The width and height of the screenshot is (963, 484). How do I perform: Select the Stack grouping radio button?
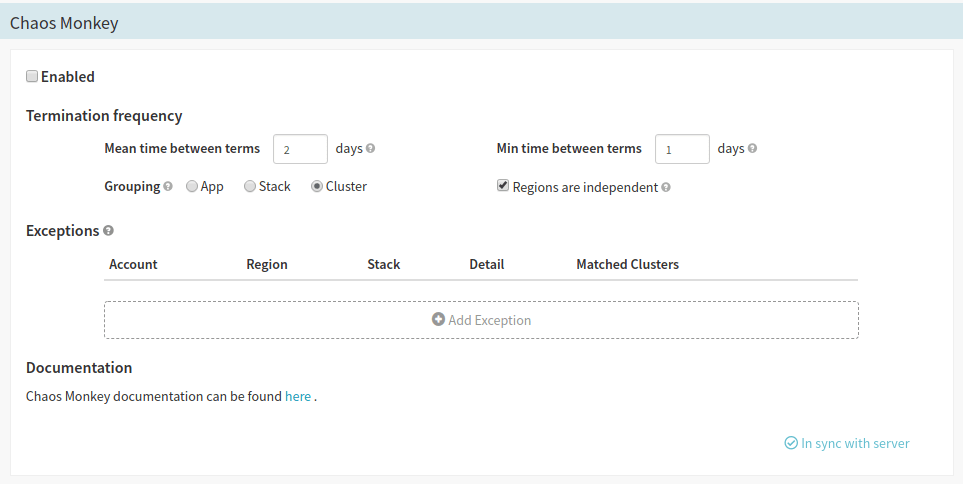tap(250, 186)
